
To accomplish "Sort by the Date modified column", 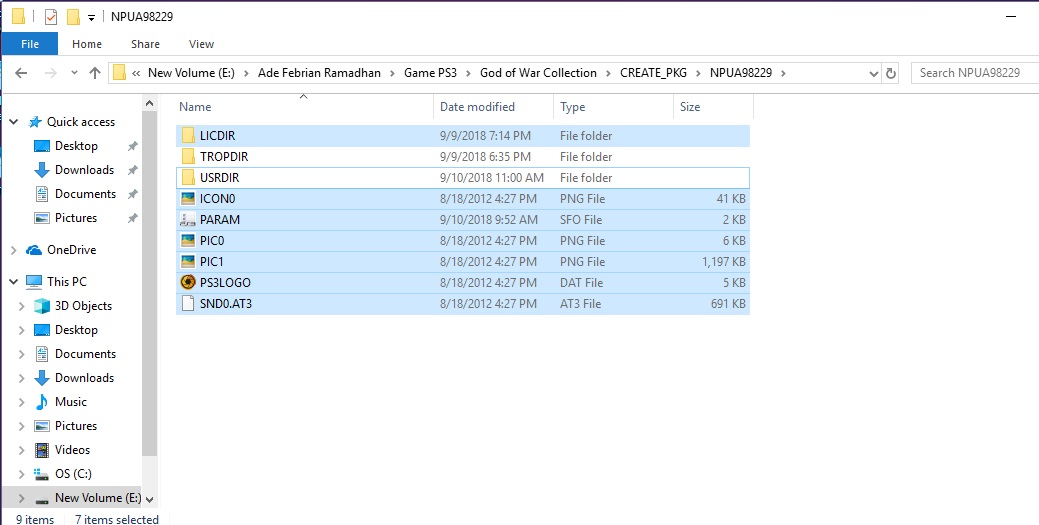I will point(494,107).
